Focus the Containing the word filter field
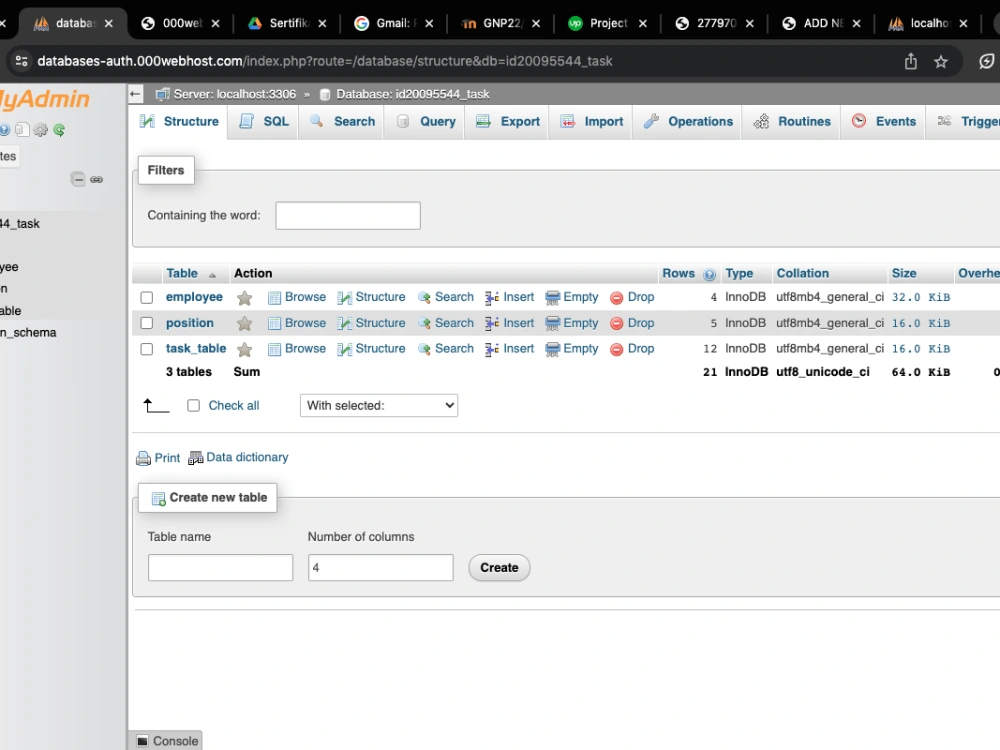Viewport: 1000px width, 750px height. point(348,216)
